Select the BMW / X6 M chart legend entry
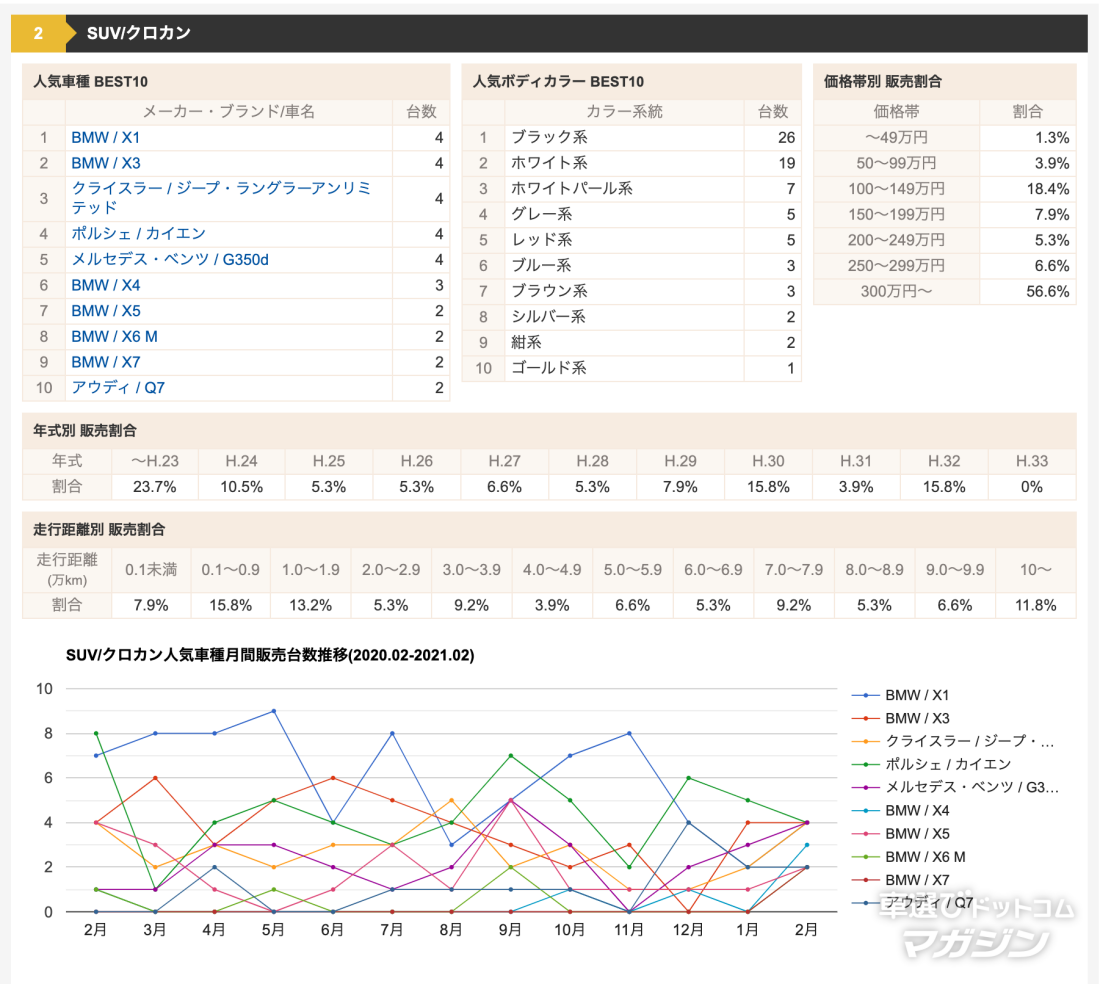The image size is (1100, 984). point(908,857)
